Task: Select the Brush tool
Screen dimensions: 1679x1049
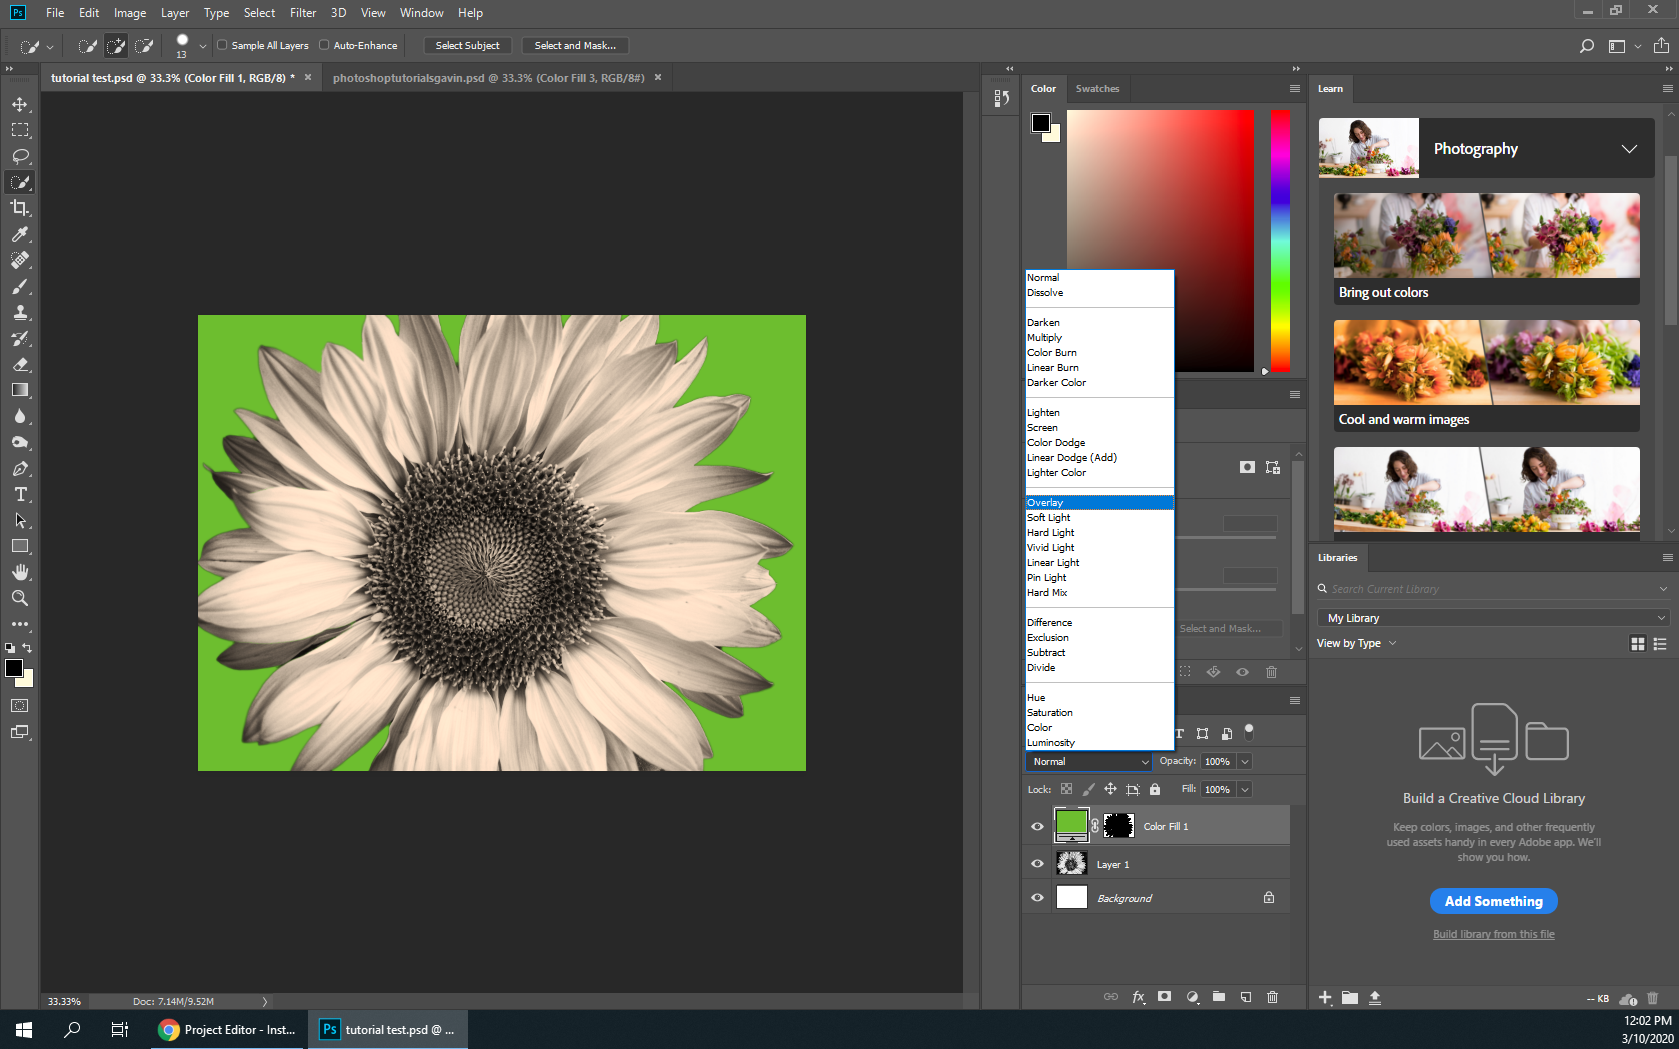Action: pos(20,286)
